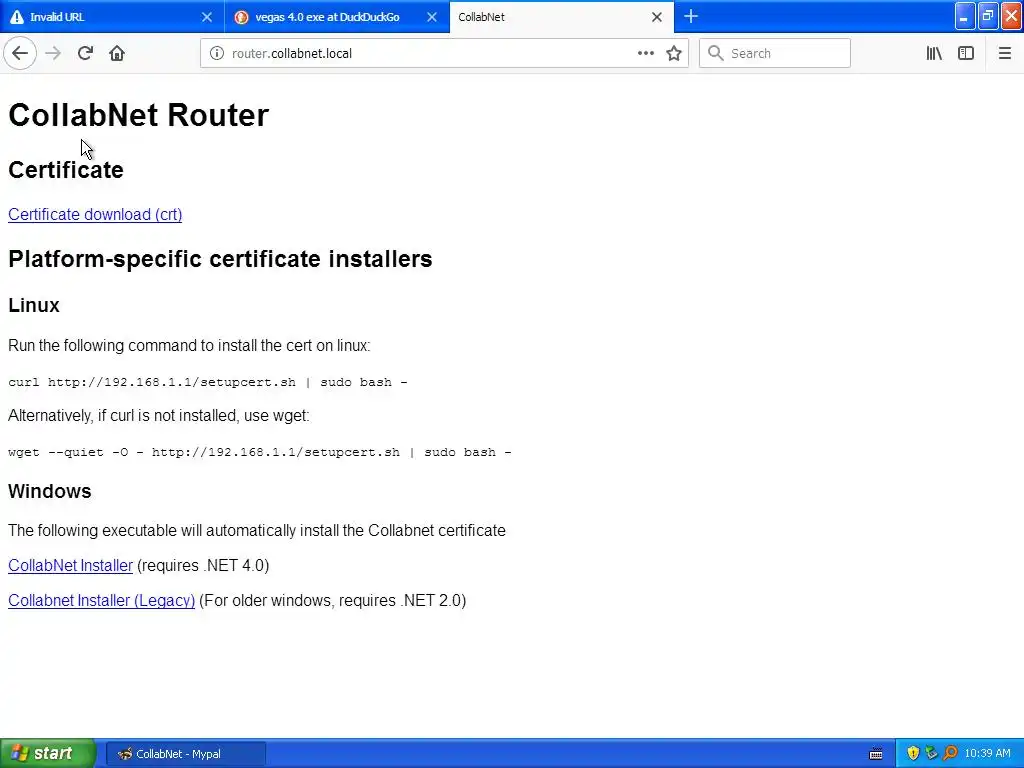Click the orange magnifier tray icon
The height and width of the screenshot is (768, 1024).
950,754
